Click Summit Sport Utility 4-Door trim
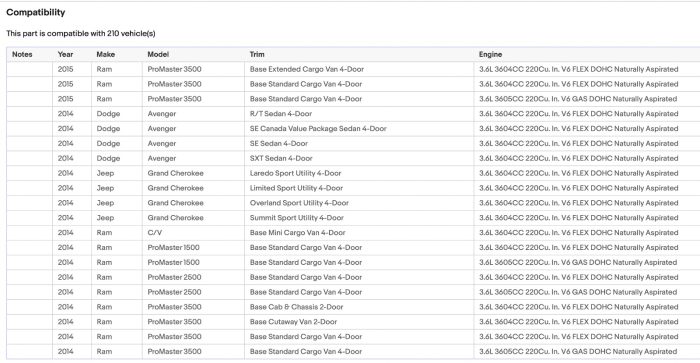Image resolution: width=700 pixels, height=363 pixels. click(297, 218)
